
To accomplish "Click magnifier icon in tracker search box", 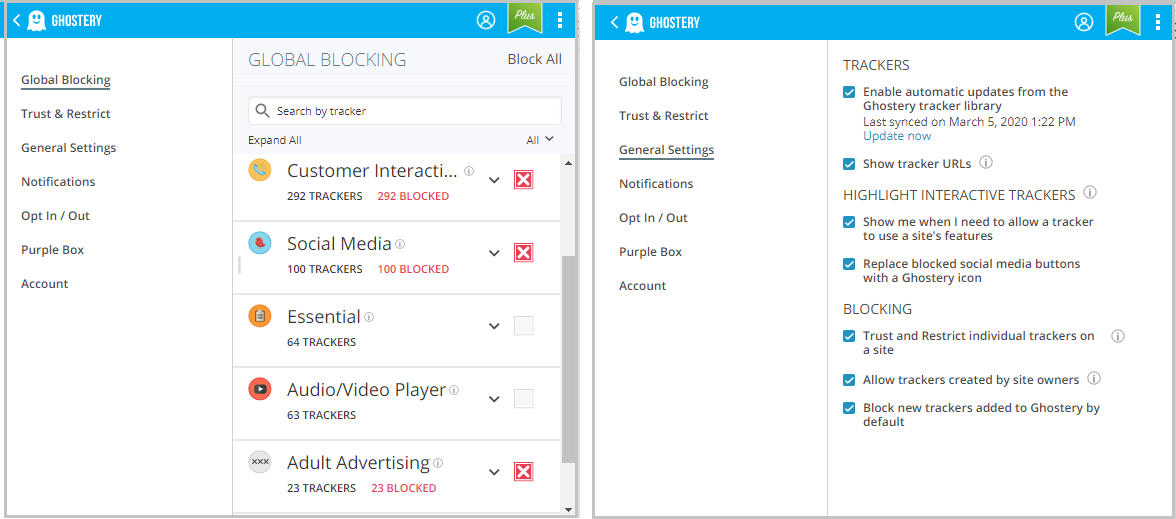I will 262,111.
